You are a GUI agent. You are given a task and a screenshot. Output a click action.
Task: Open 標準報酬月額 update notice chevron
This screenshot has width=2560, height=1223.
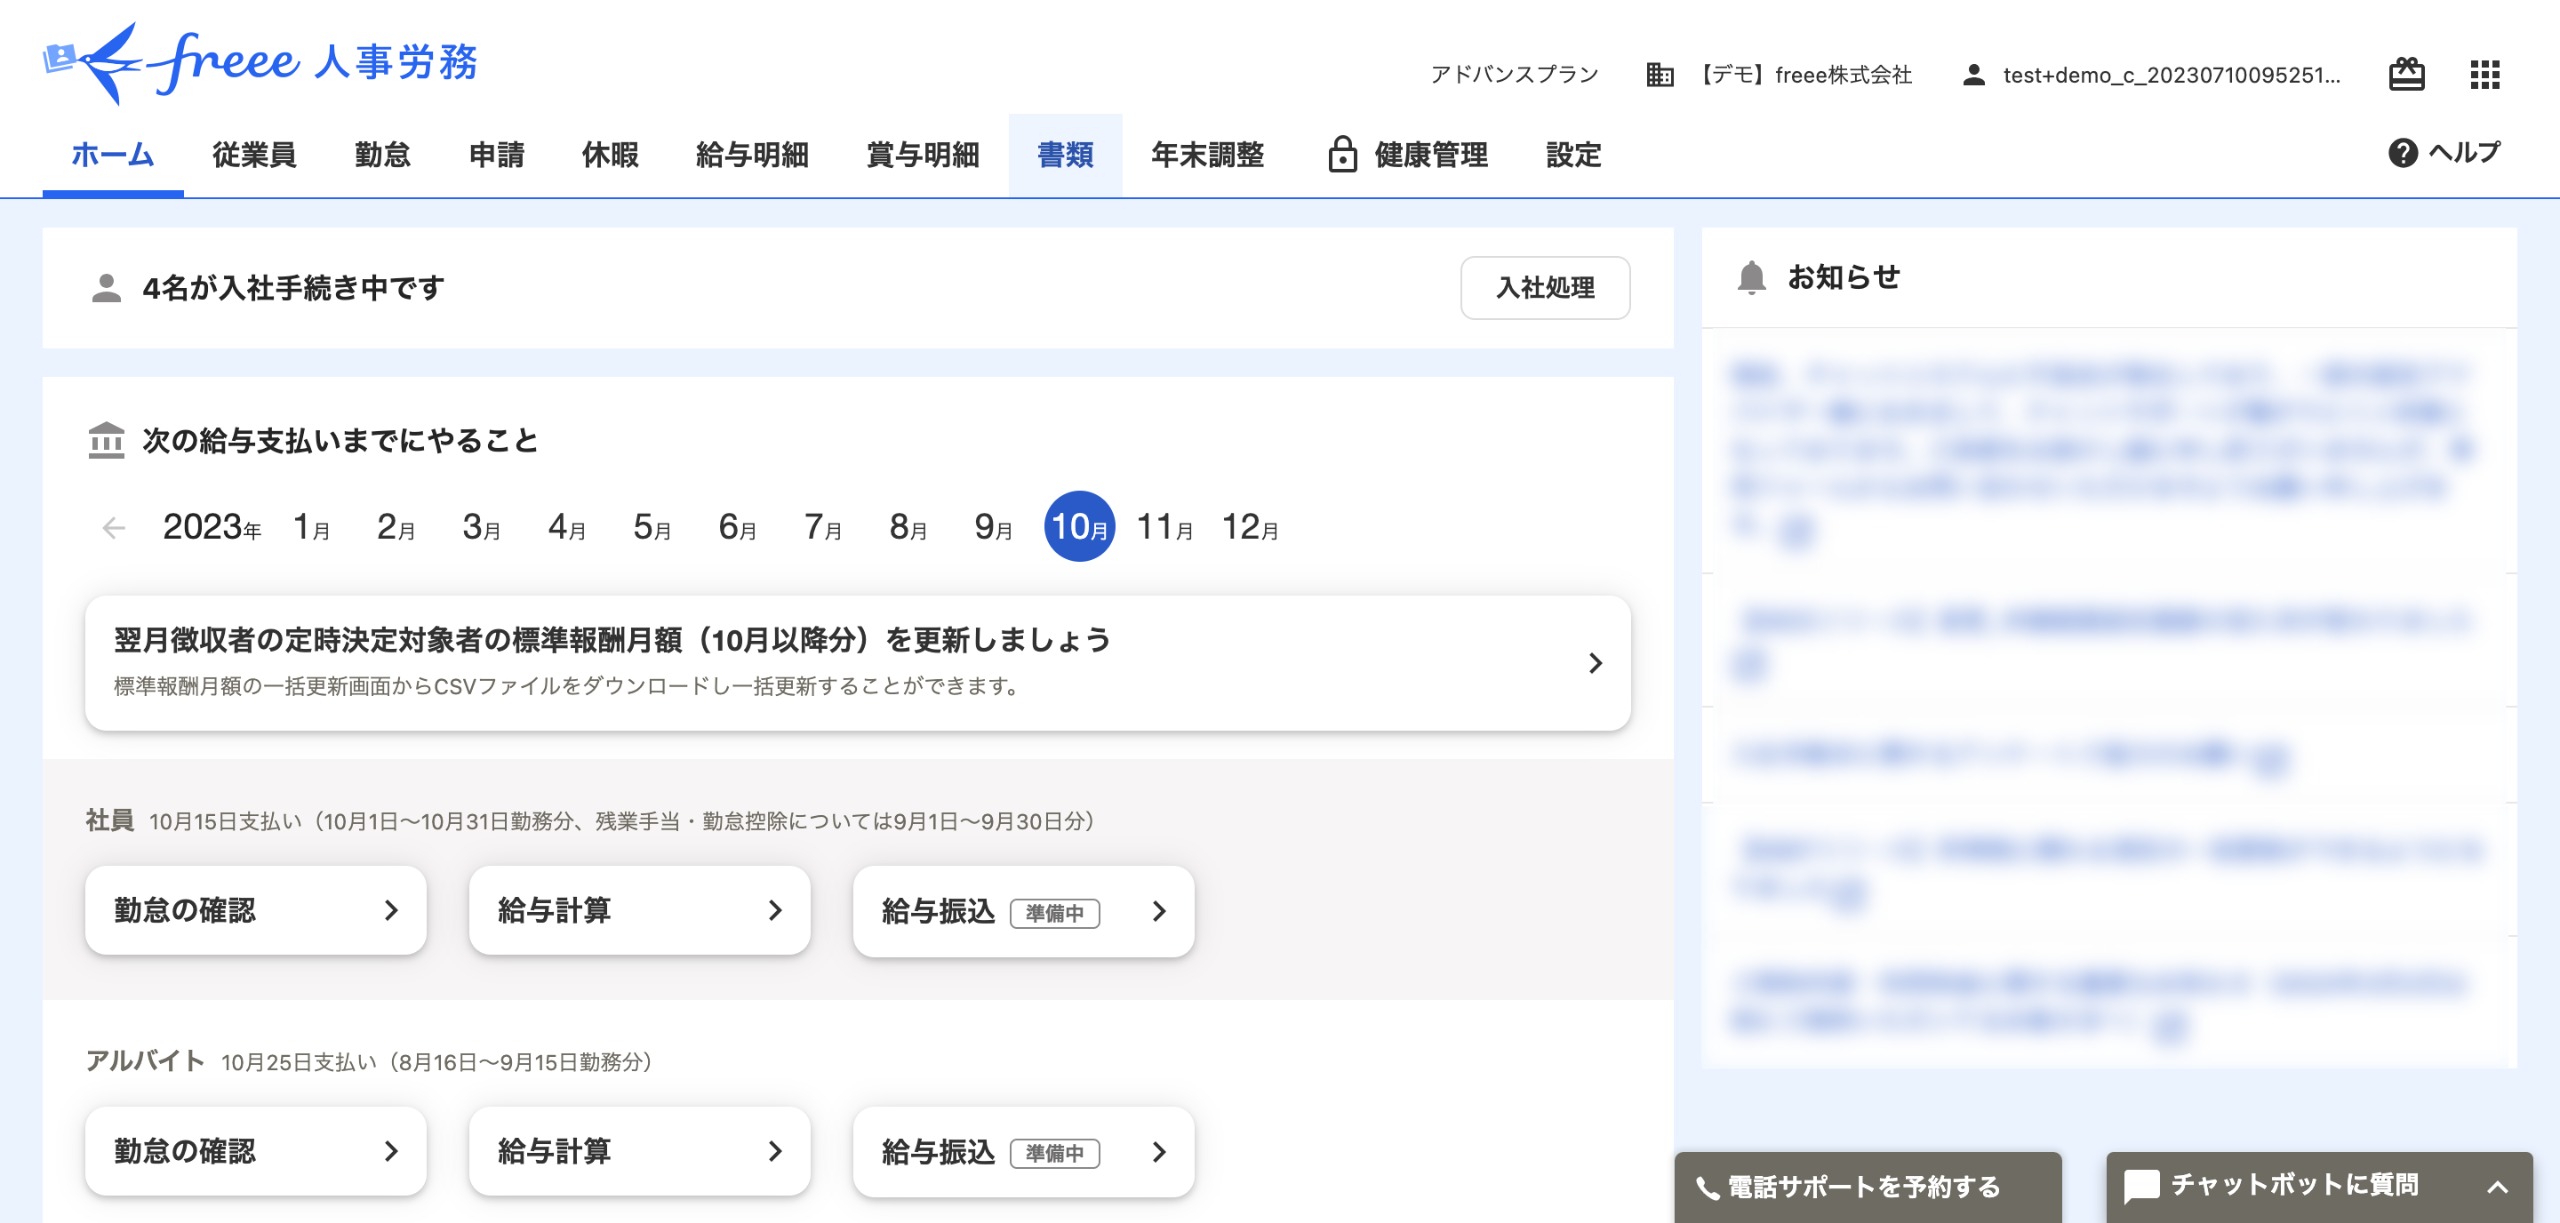[1595, 663]
